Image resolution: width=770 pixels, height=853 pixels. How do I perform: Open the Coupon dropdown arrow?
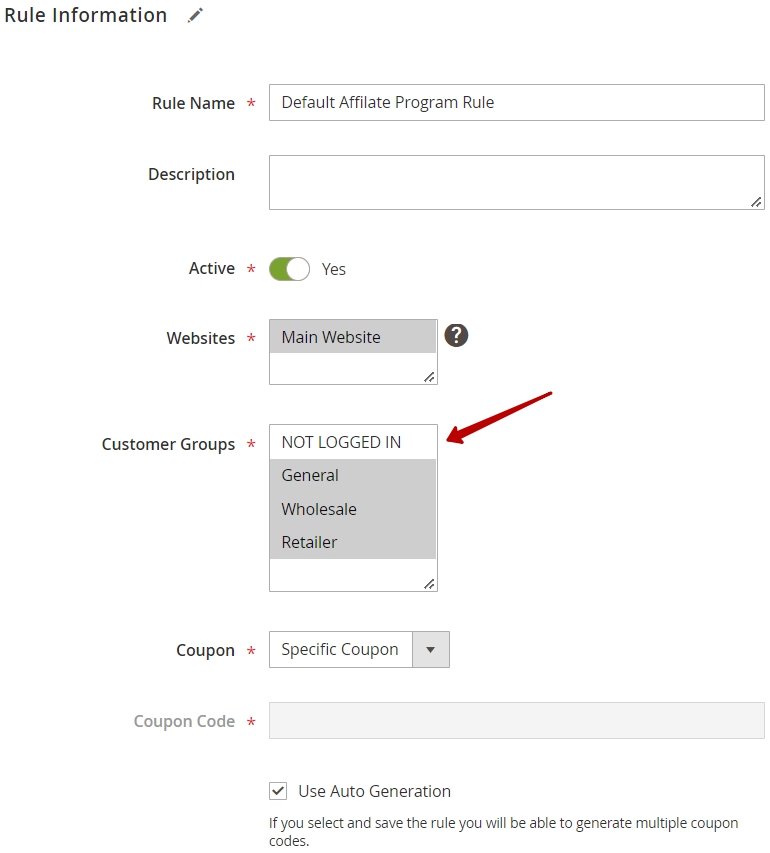point(430,650)
